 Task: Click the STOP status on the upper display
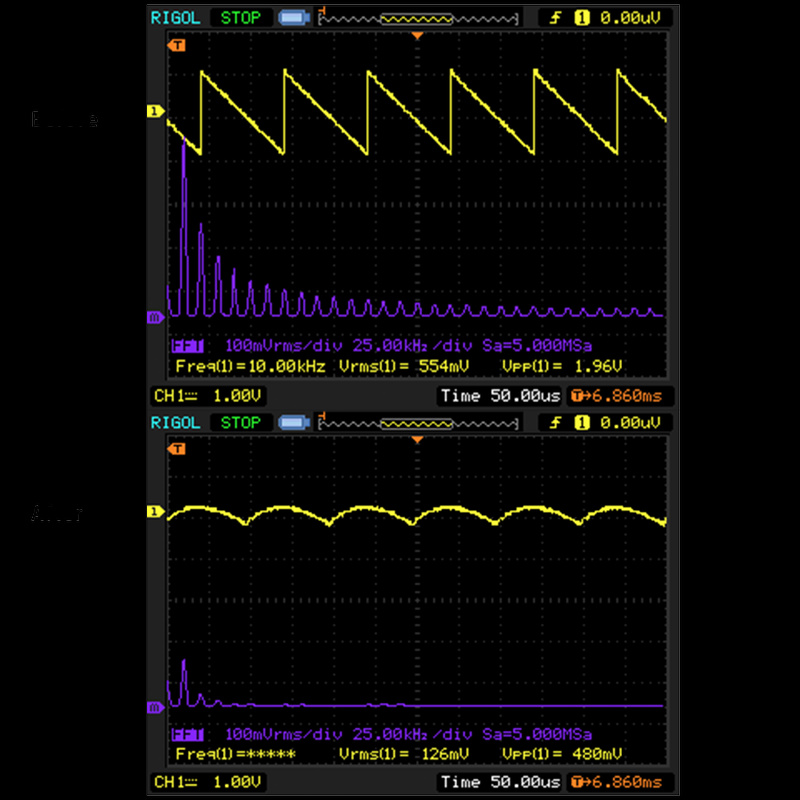[x=240, y=17]
